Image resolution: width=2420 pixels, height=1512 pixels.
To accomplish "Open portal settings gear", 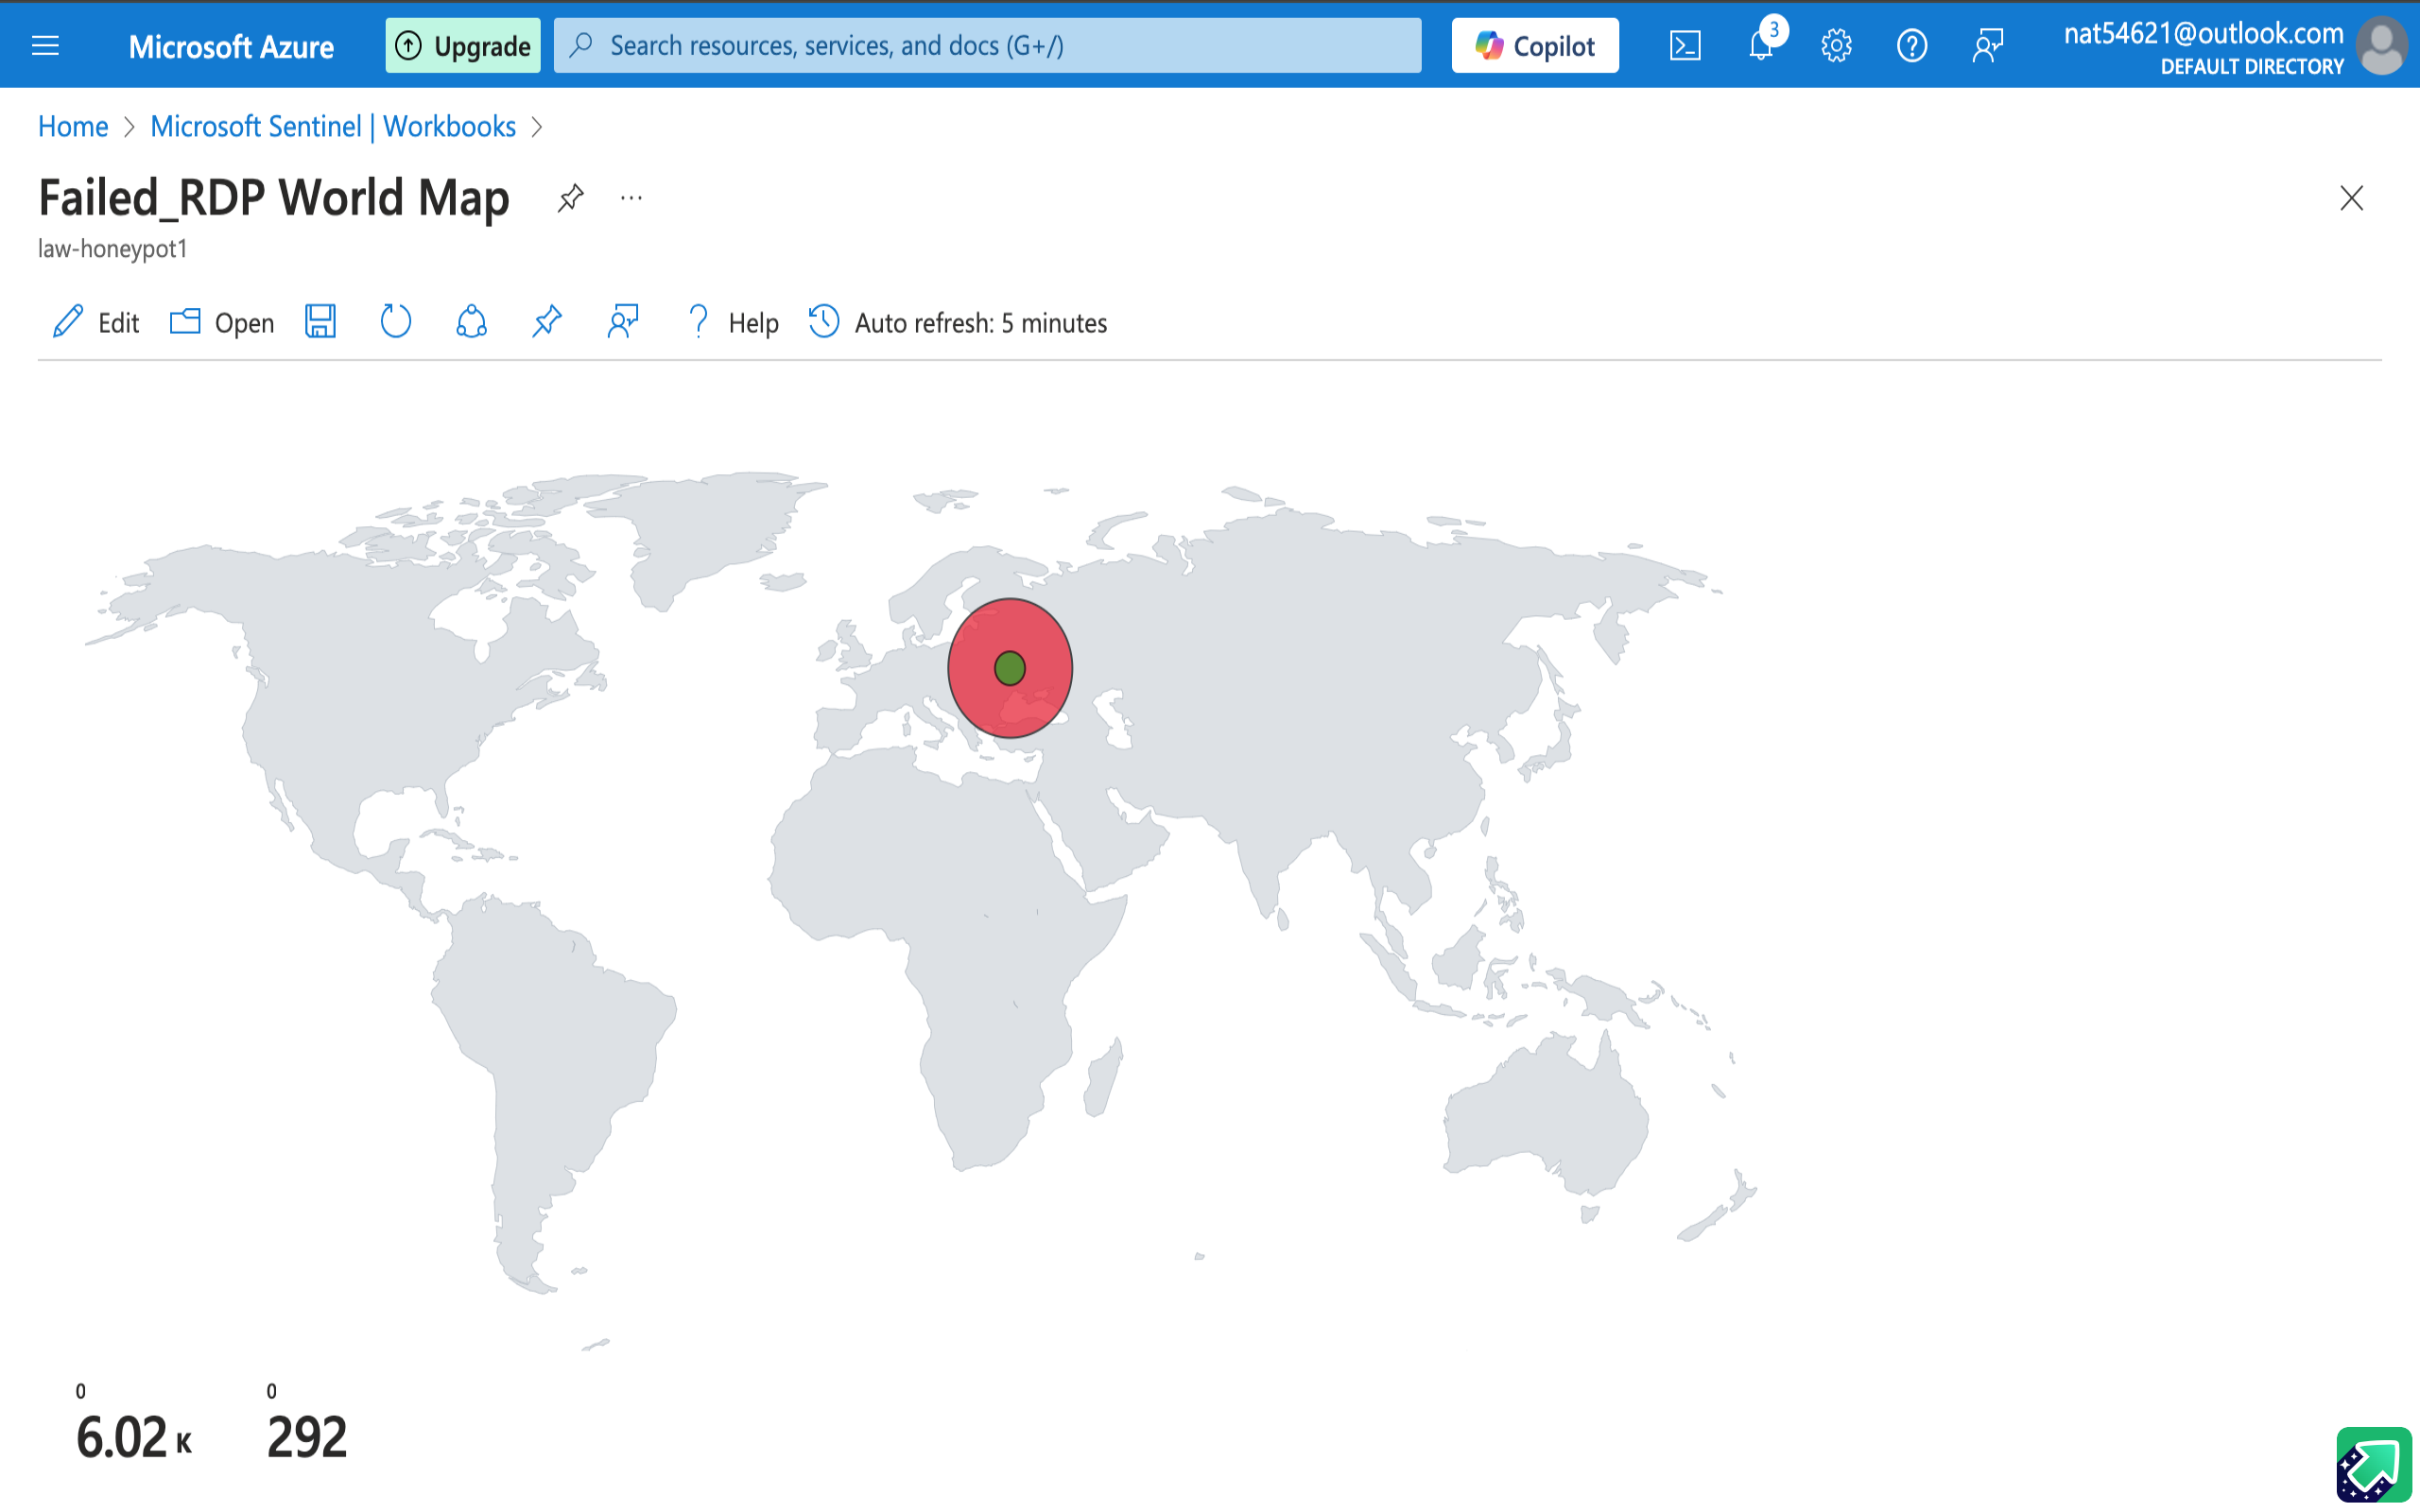I will click(1836, 46).
